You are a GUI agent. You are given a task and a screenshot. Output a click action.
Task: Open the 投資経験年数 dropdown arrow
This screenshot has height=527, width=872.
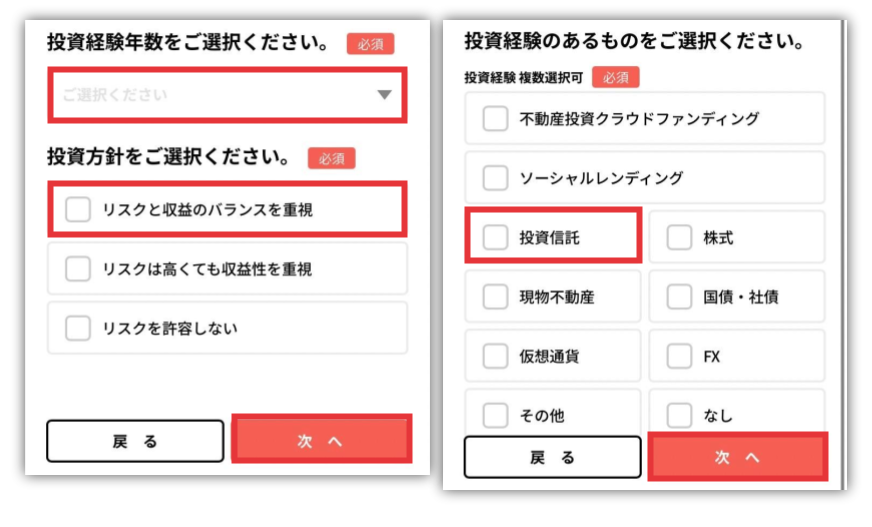point(384,95)
